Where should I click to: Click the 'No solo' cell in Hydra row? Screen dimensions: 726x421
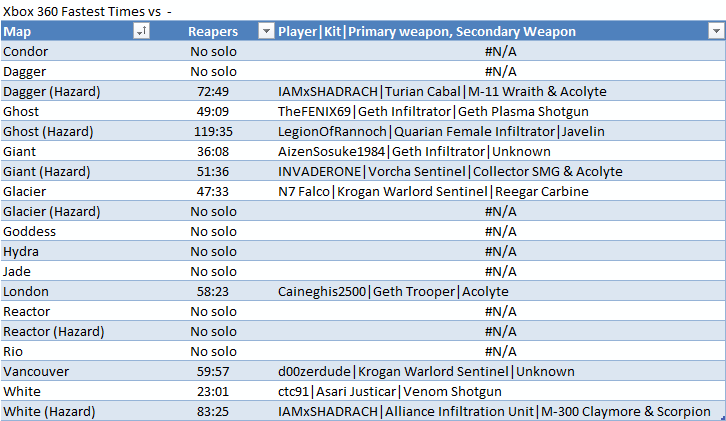(x=213, y=251)
